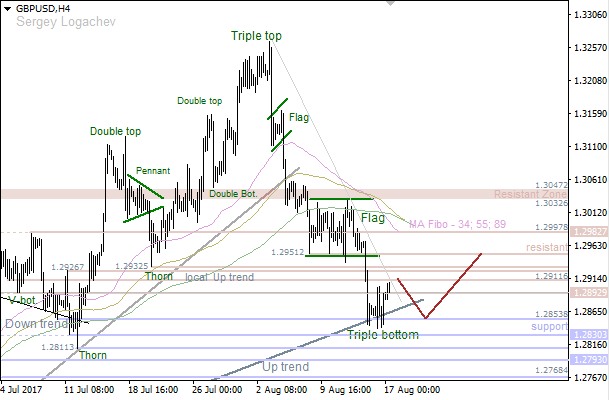The image size is (609, 400).
Task: Select the local Up trend label
Action: 220,276
